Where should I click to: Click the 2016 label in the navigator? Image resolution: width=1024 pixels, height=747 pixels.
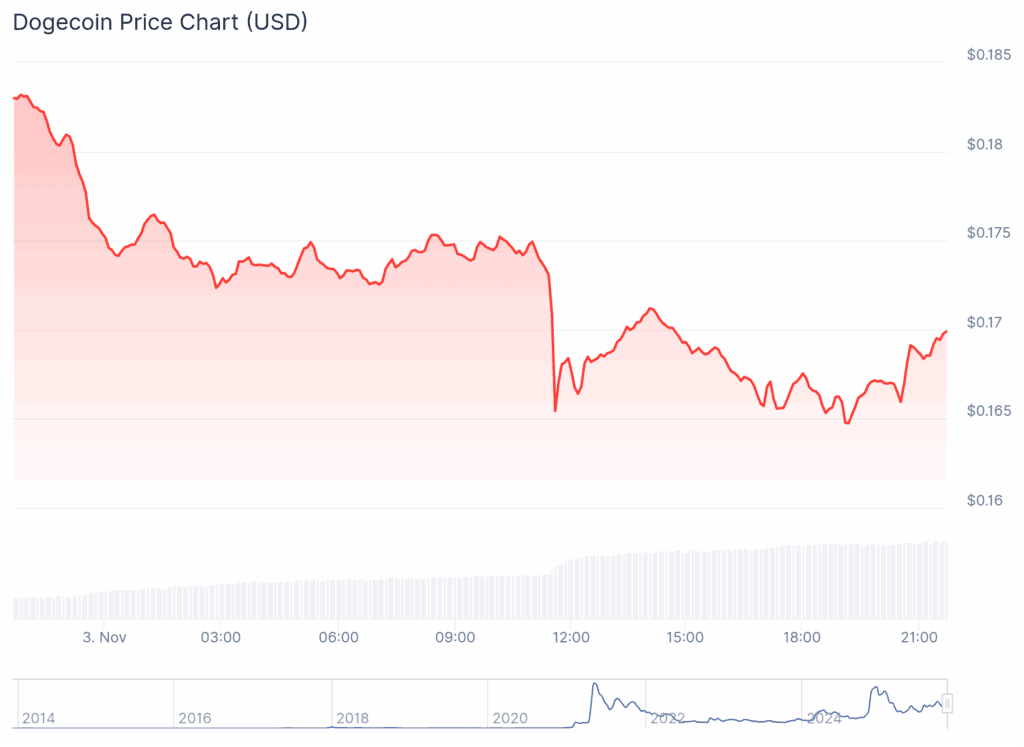(x=195, y=718)
